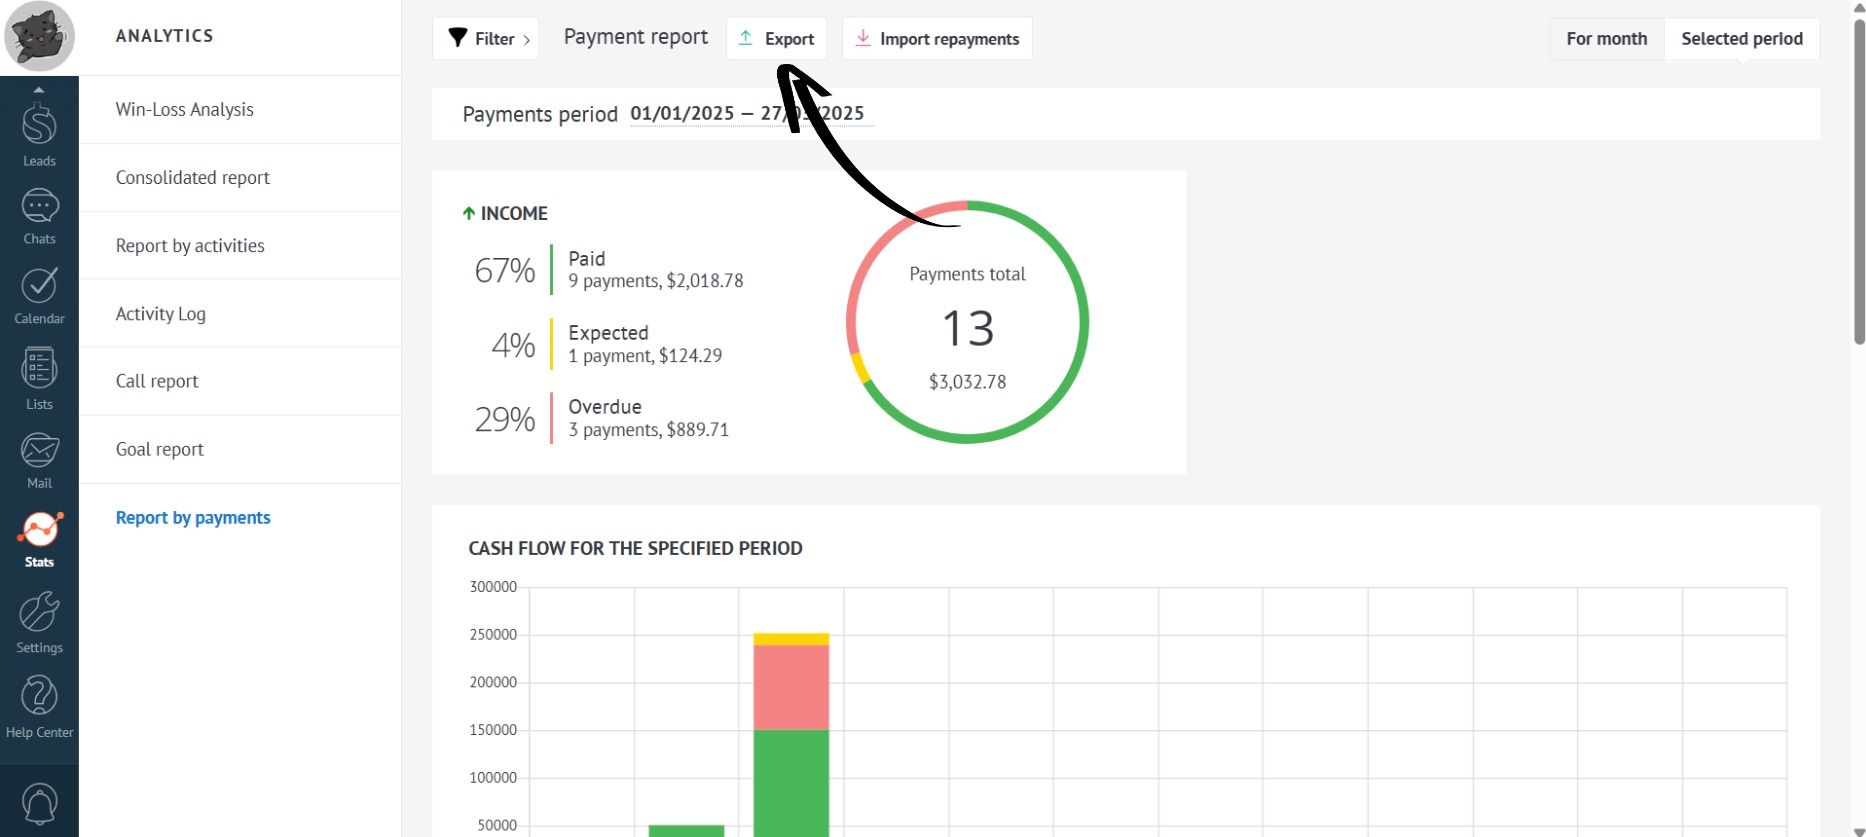This screenshot has width=1866, height=837.
Task: Click the notifications bell icon
Action: pos(39,803)
